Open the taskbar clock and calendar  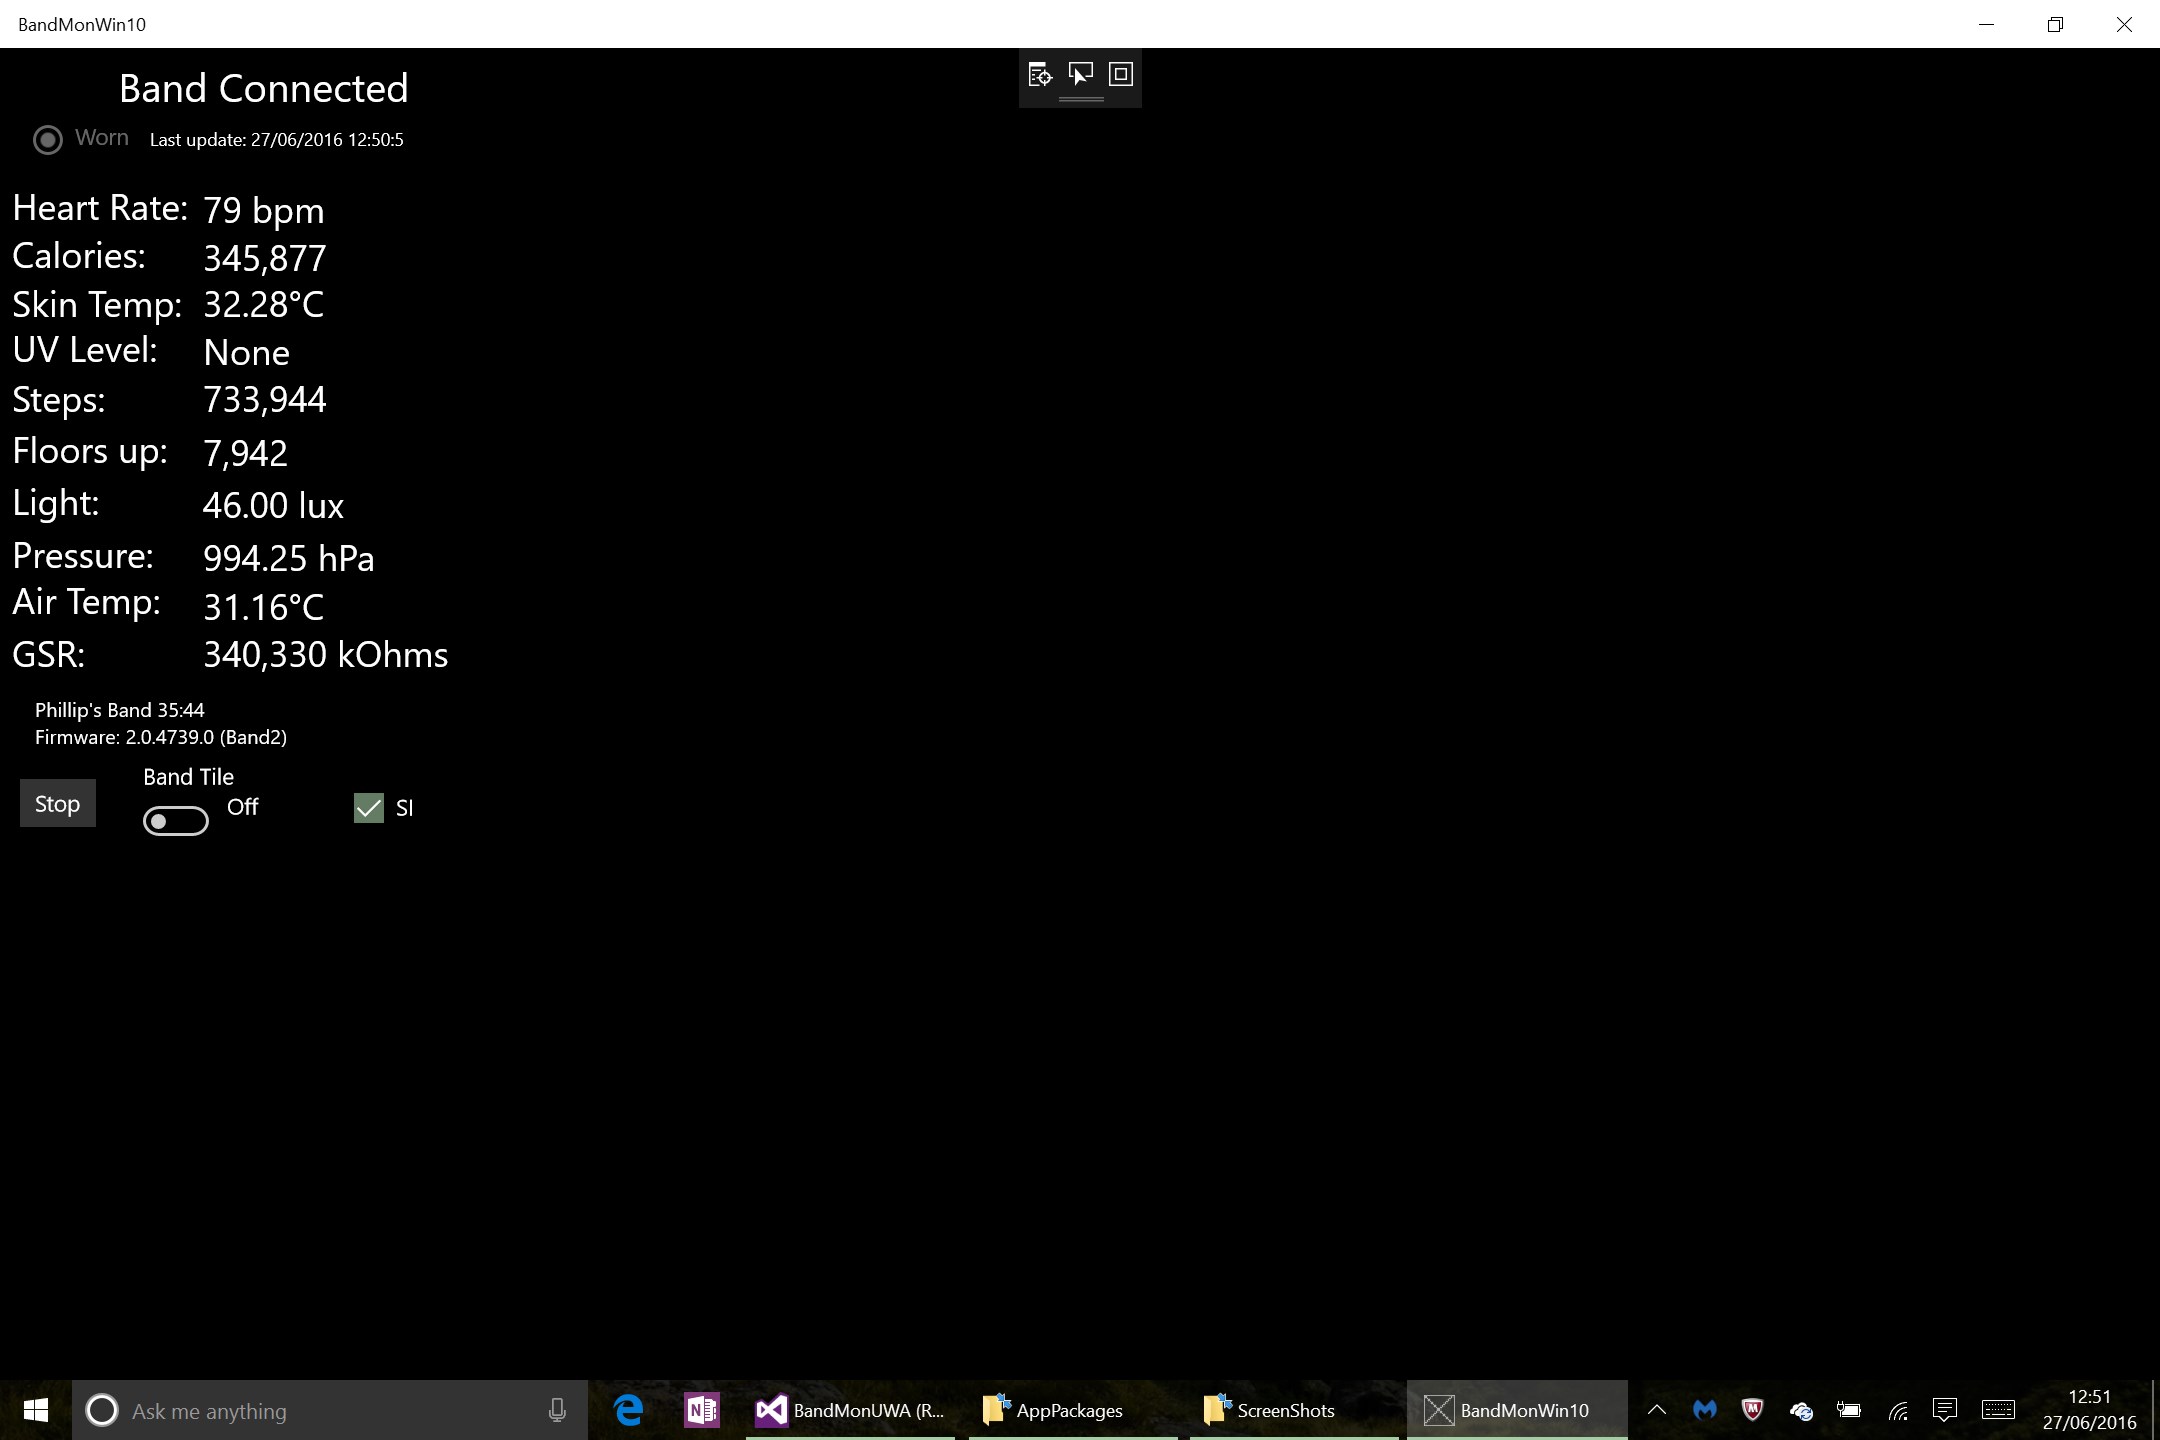click(x=2089, y=1410)
